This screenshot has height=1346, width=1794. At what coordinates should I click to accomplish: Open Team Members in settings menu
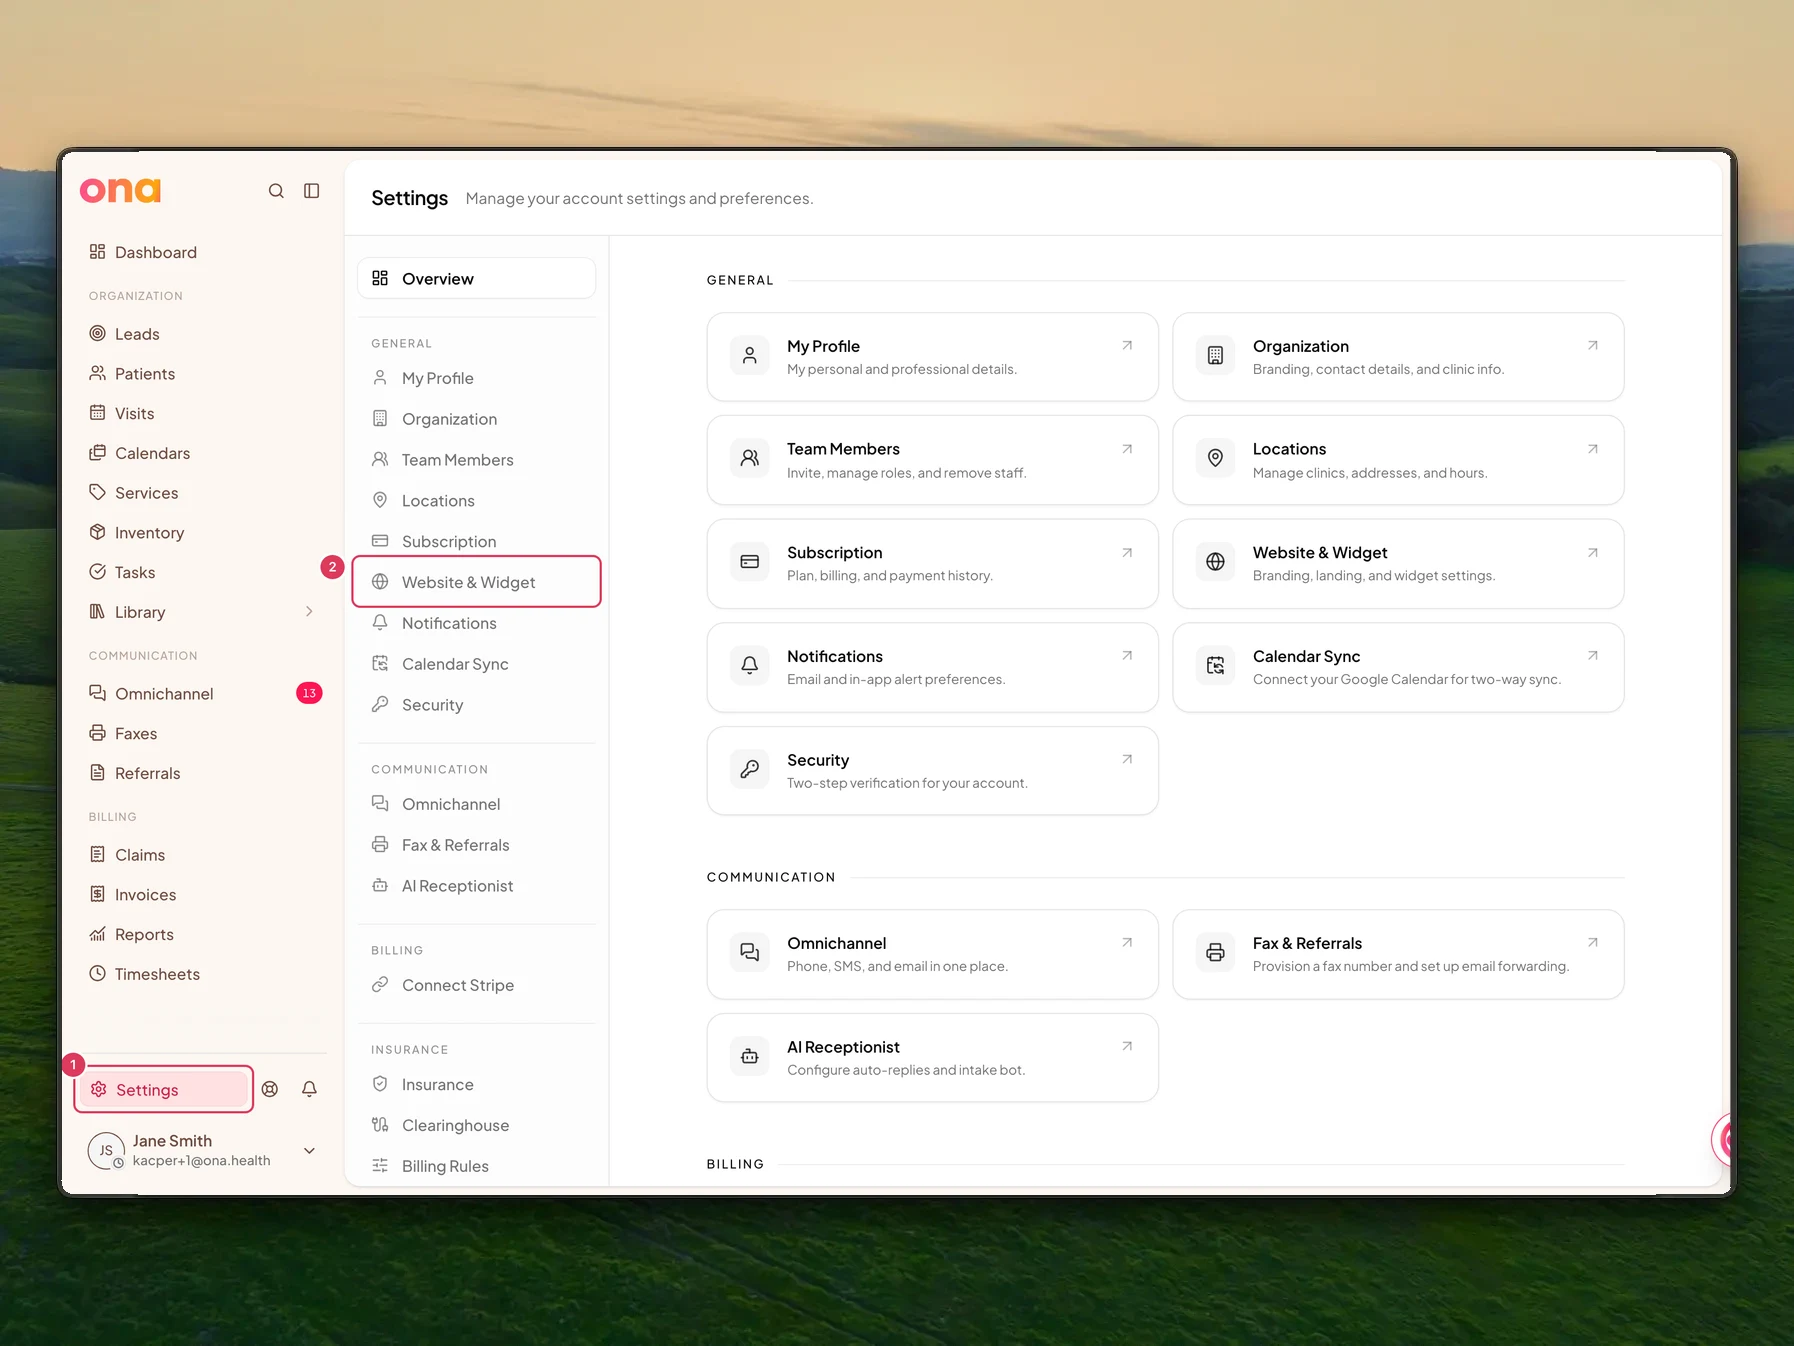476,460
